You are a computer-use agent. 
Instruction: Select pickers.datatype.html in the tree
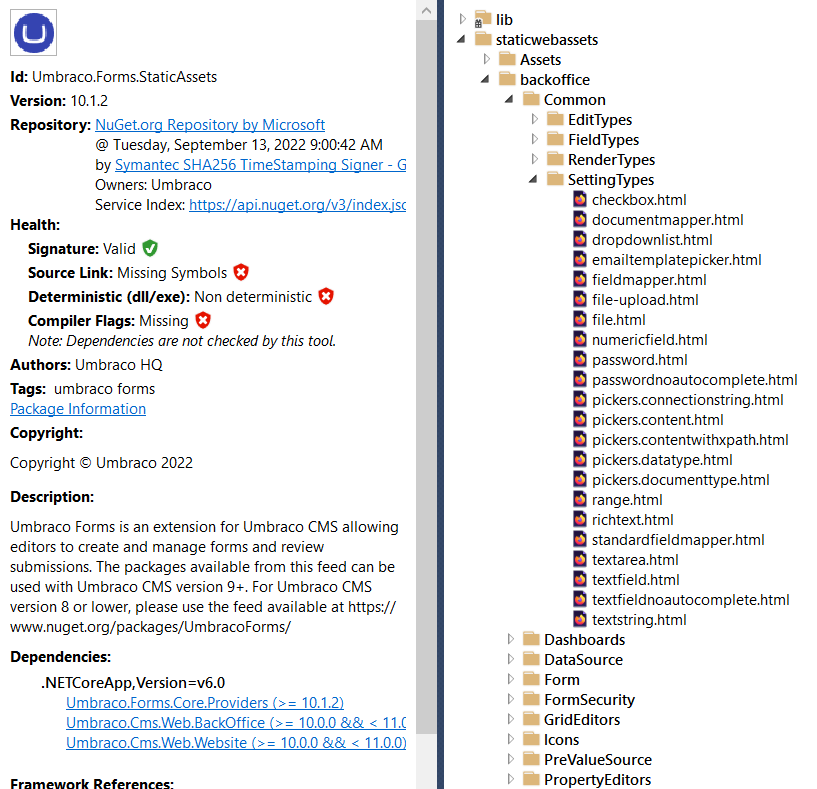[x=662, y=460]
